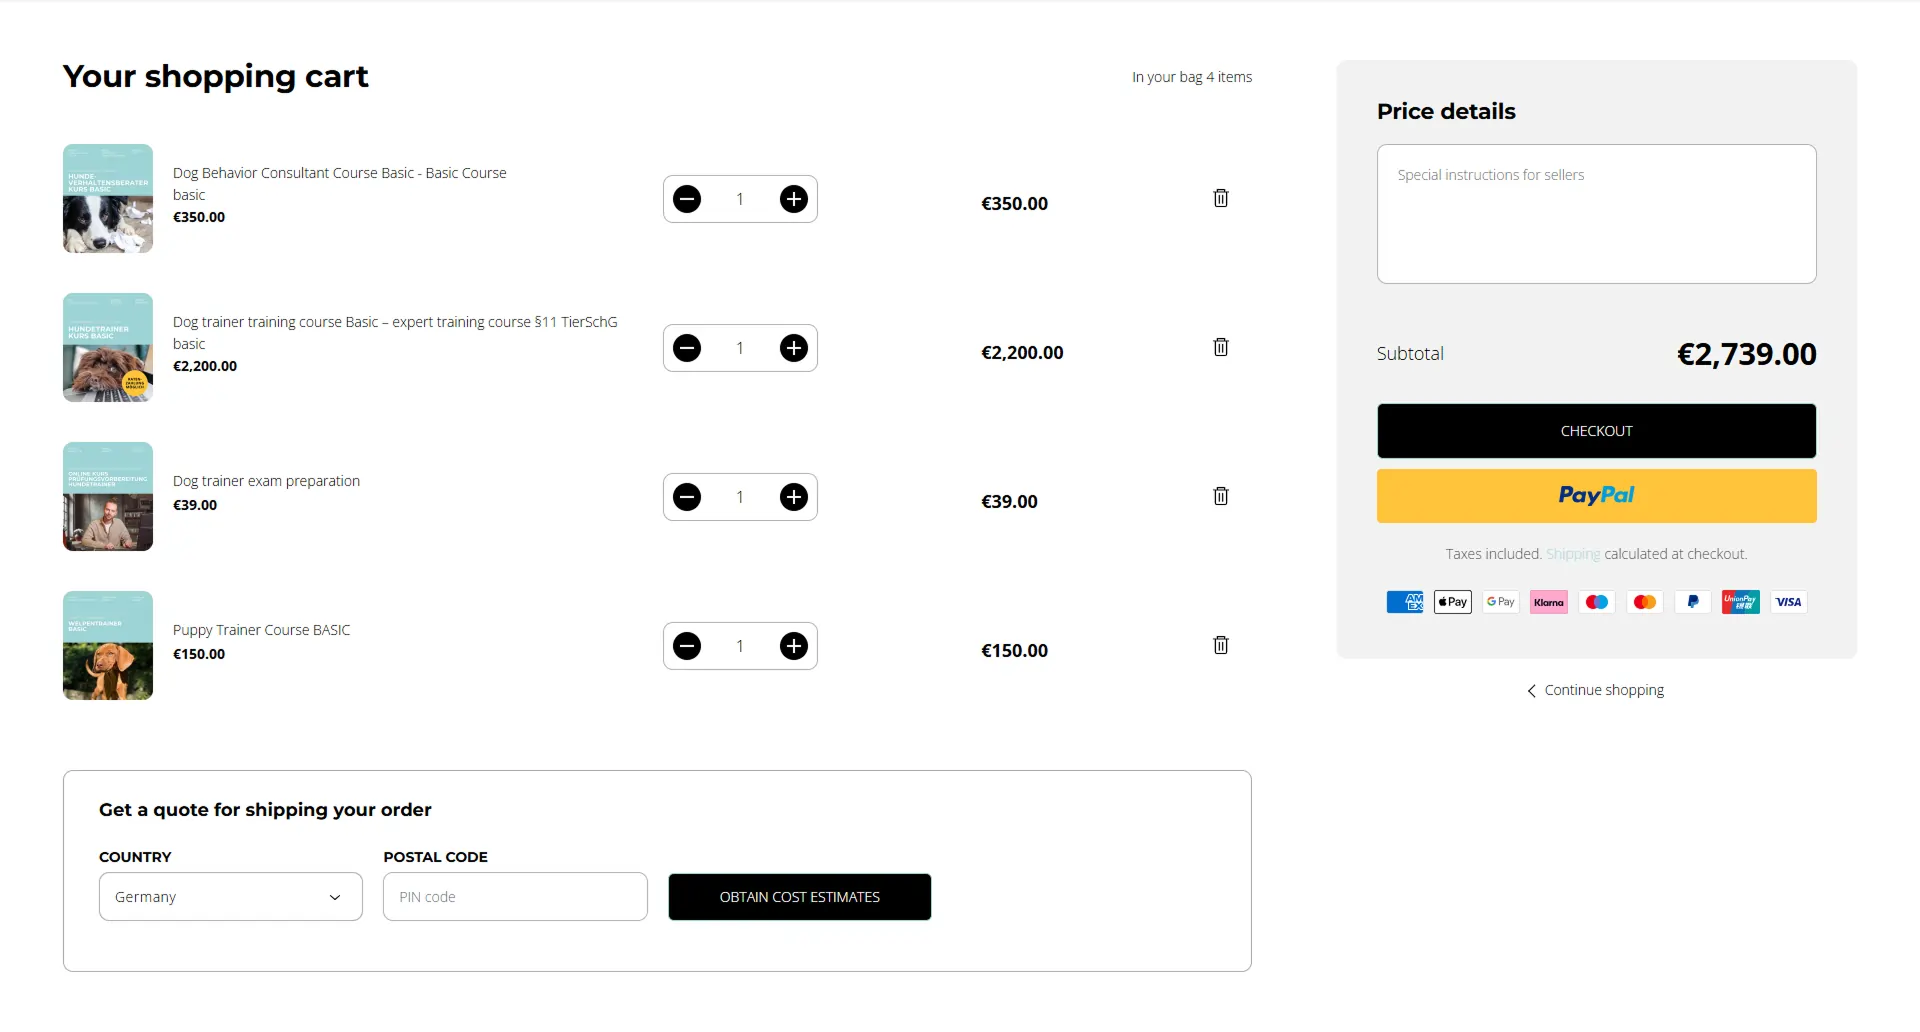Click the CHECKOUT button
This screenshot has height=1032, width=1920.
click(x=1595, y=430)
